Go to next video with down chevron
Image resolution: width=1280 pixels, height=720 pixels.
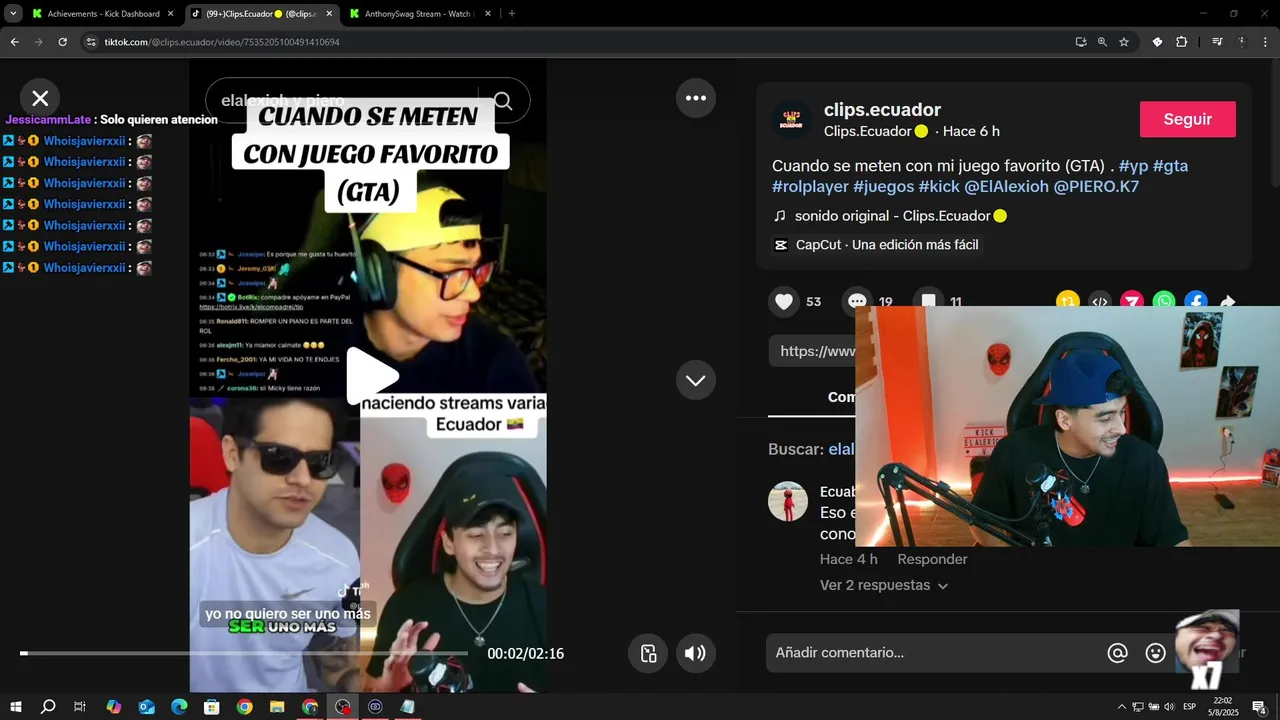(696, 380)
